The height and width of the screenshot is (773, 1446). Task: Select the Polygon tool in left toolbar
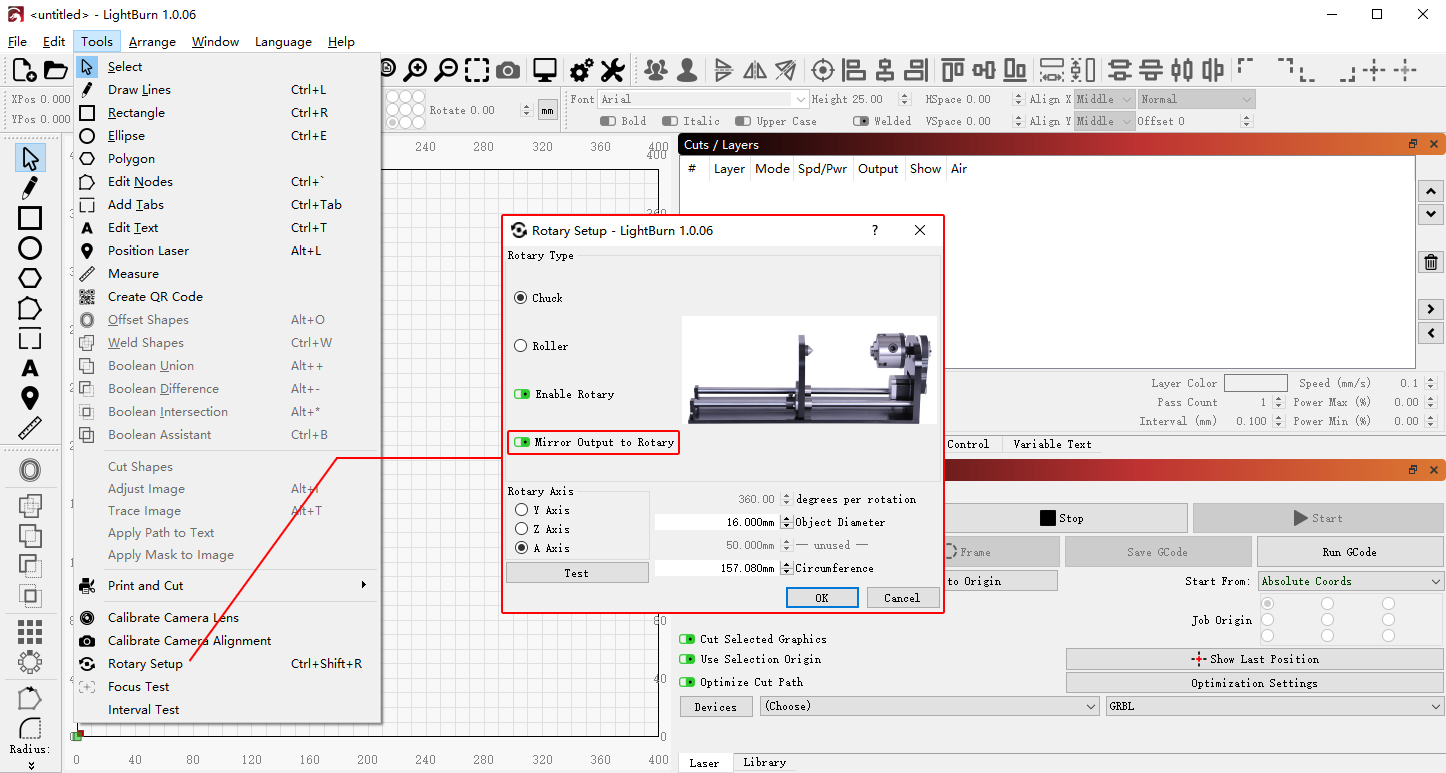[x=30, y=278]
